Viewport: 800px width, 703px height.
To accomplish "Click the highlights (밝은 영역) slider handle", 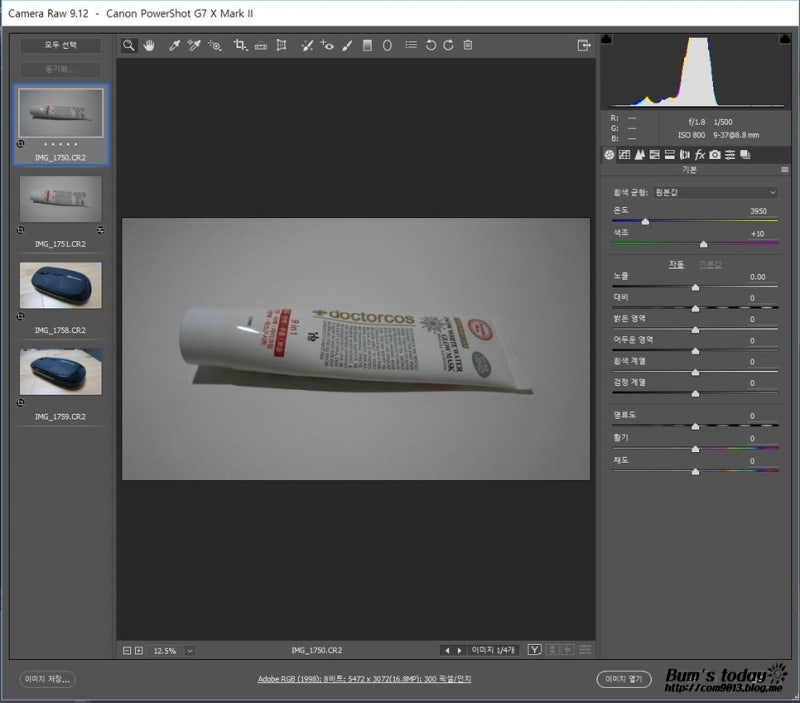I will (x=695, y=330).
